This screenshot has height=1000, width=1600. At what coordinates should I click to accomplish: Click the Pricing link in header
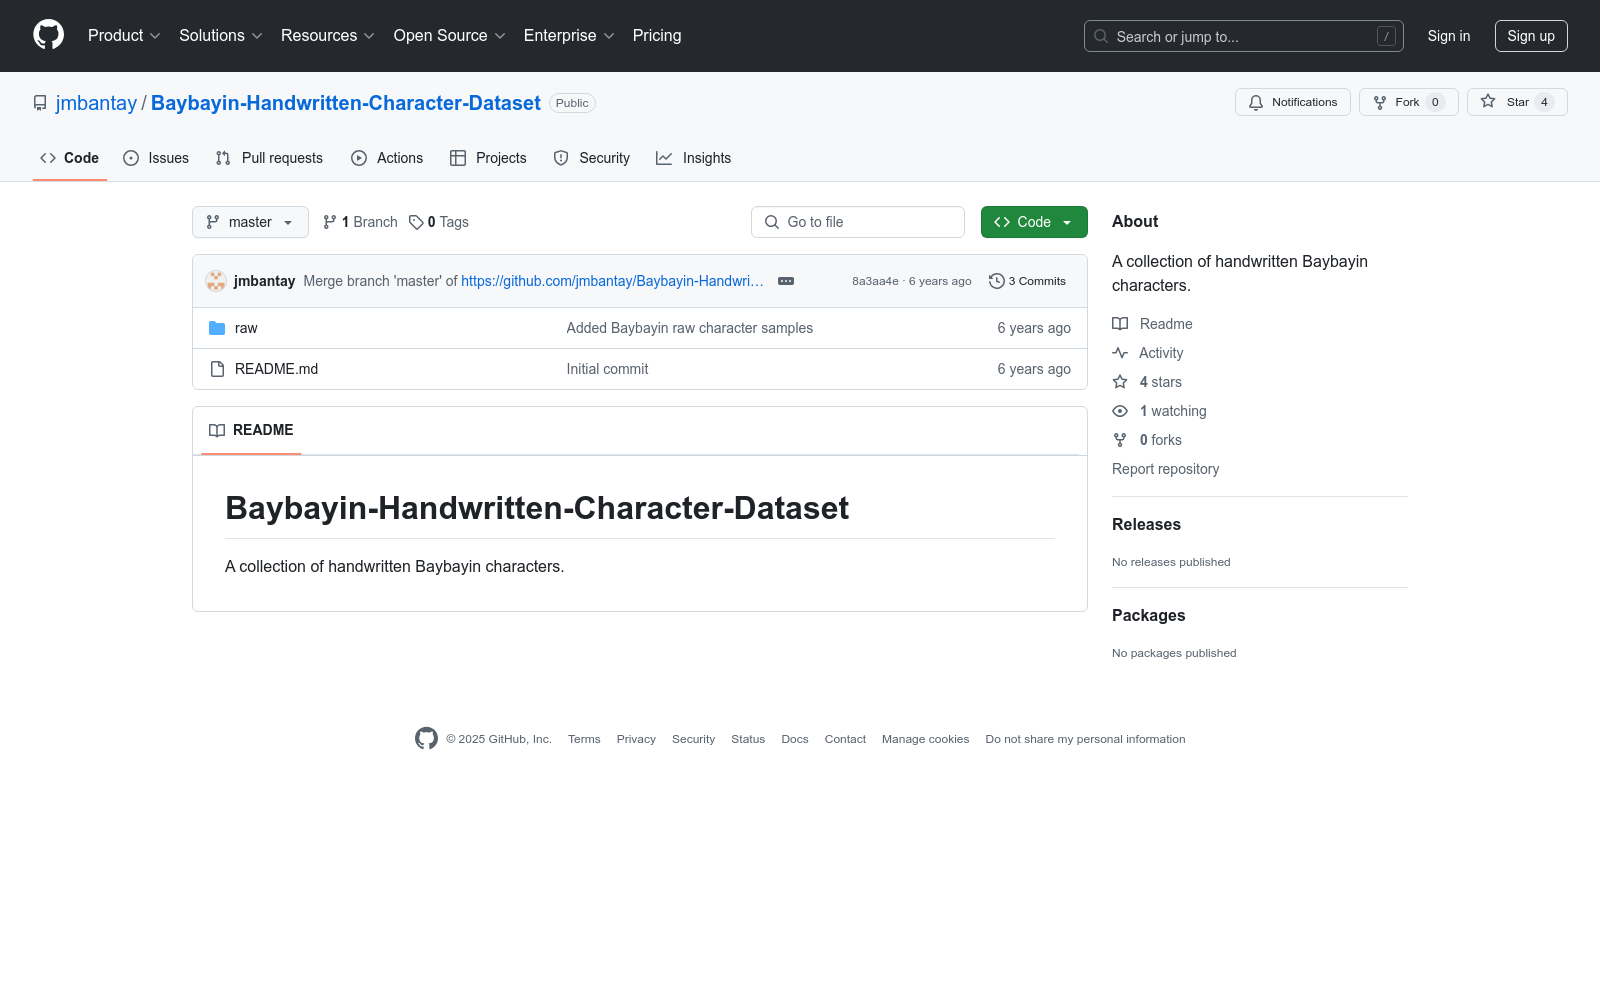click(x=657, y=36)
